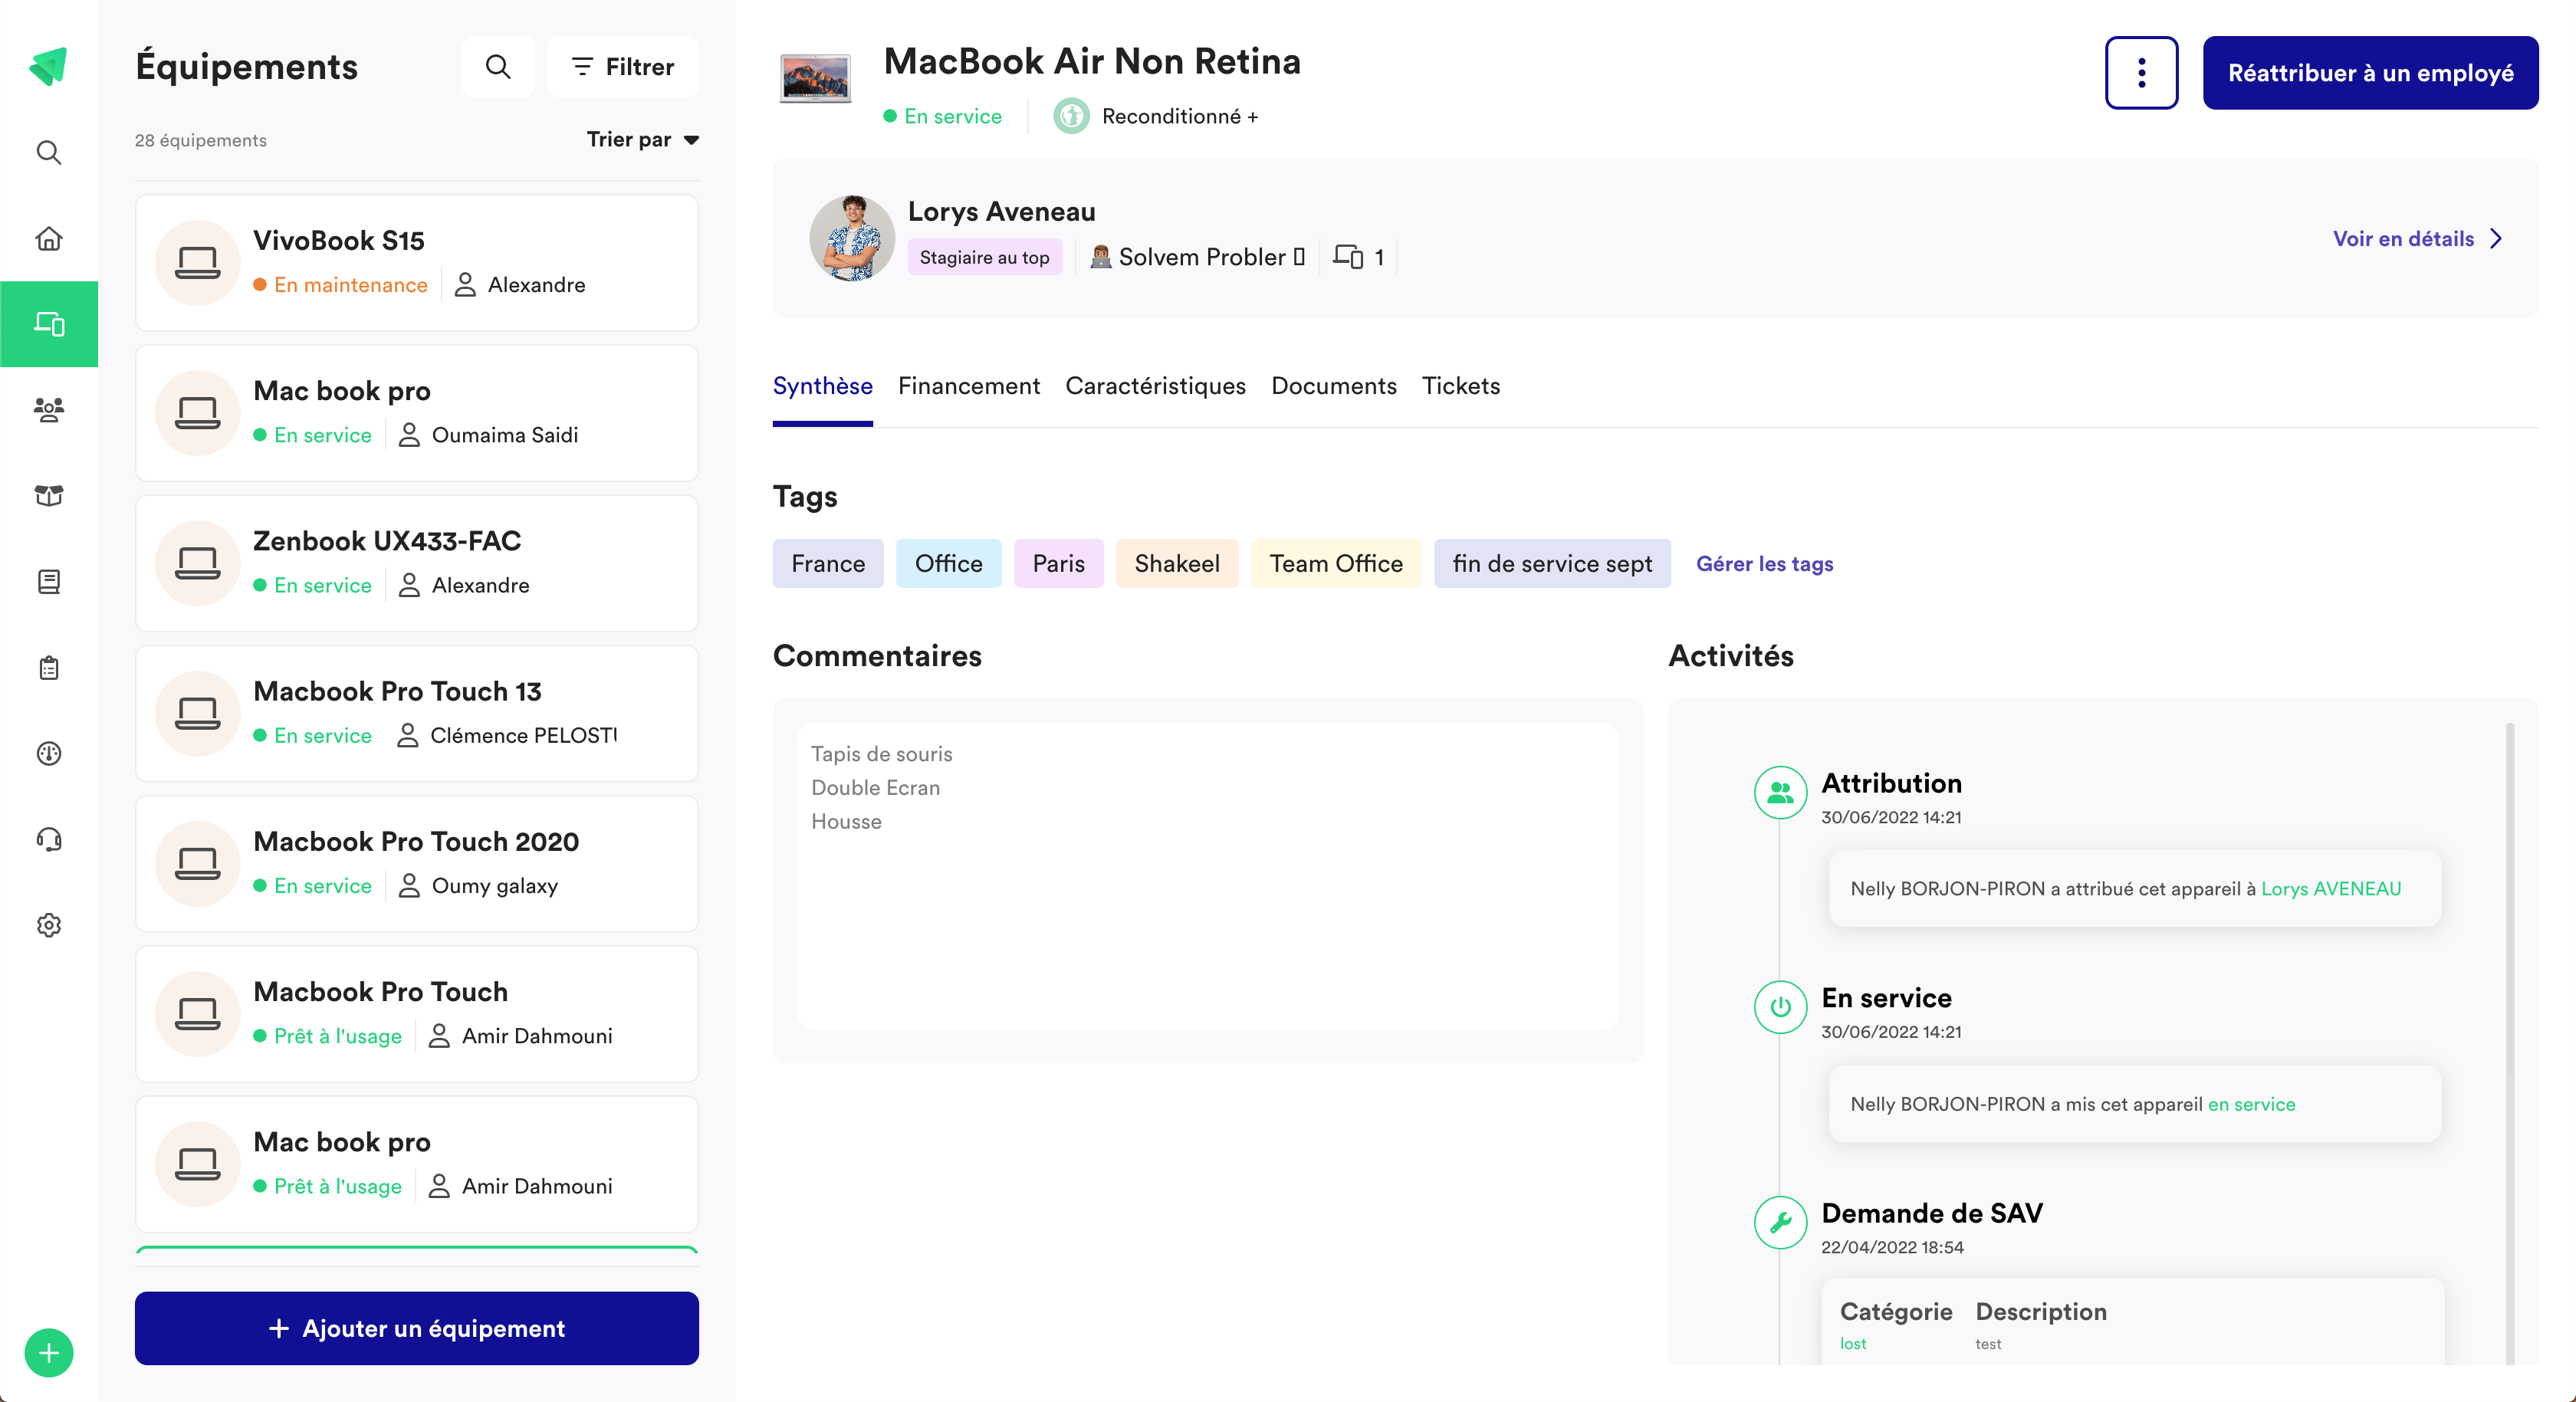Click Lorys Aveneau's profile photo
Image resolution: width=2576 pixels, height=1402 pixels.
852,239
